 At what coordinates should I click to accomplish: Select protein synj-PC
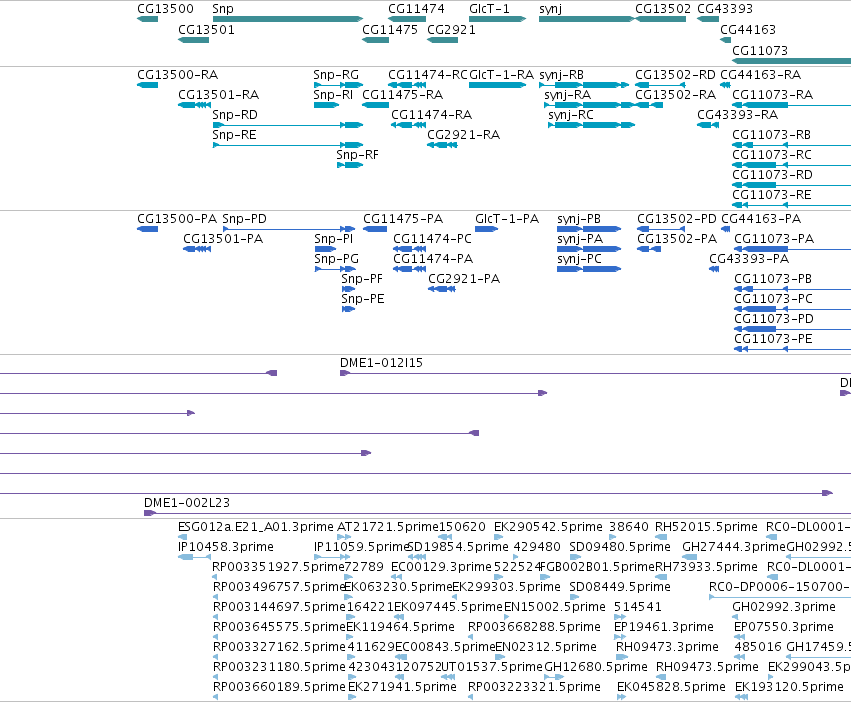click(589, 269)
